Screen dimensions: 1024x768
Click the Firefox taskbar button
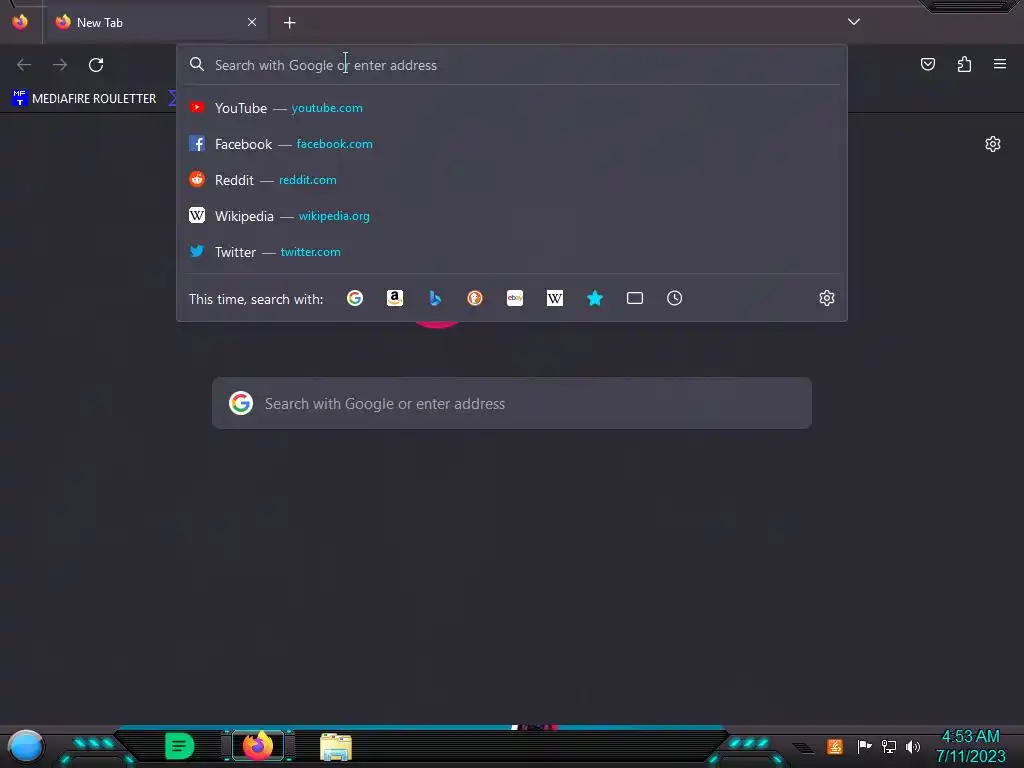point(258,746)
